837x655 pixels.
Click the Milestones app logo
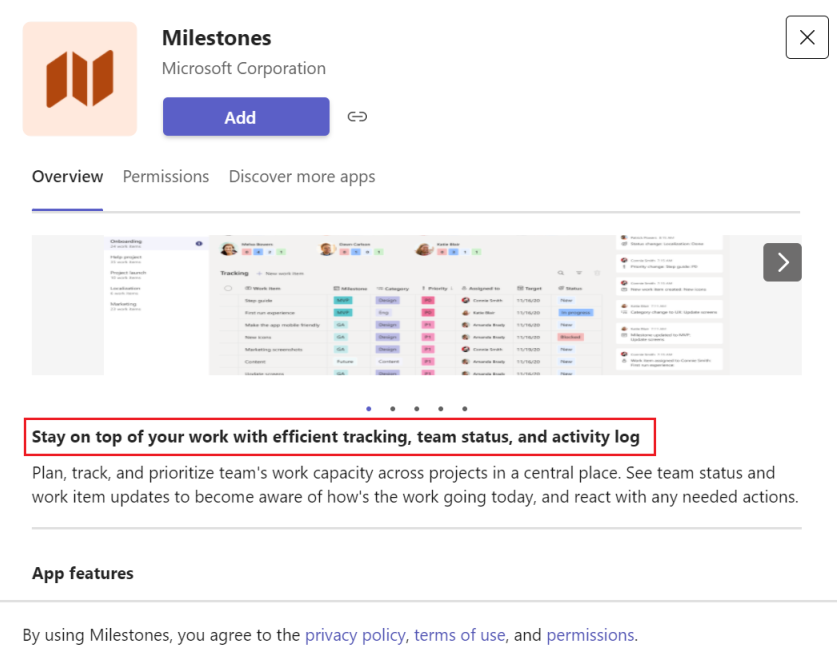pyautogui.click(x=79, y=78)
